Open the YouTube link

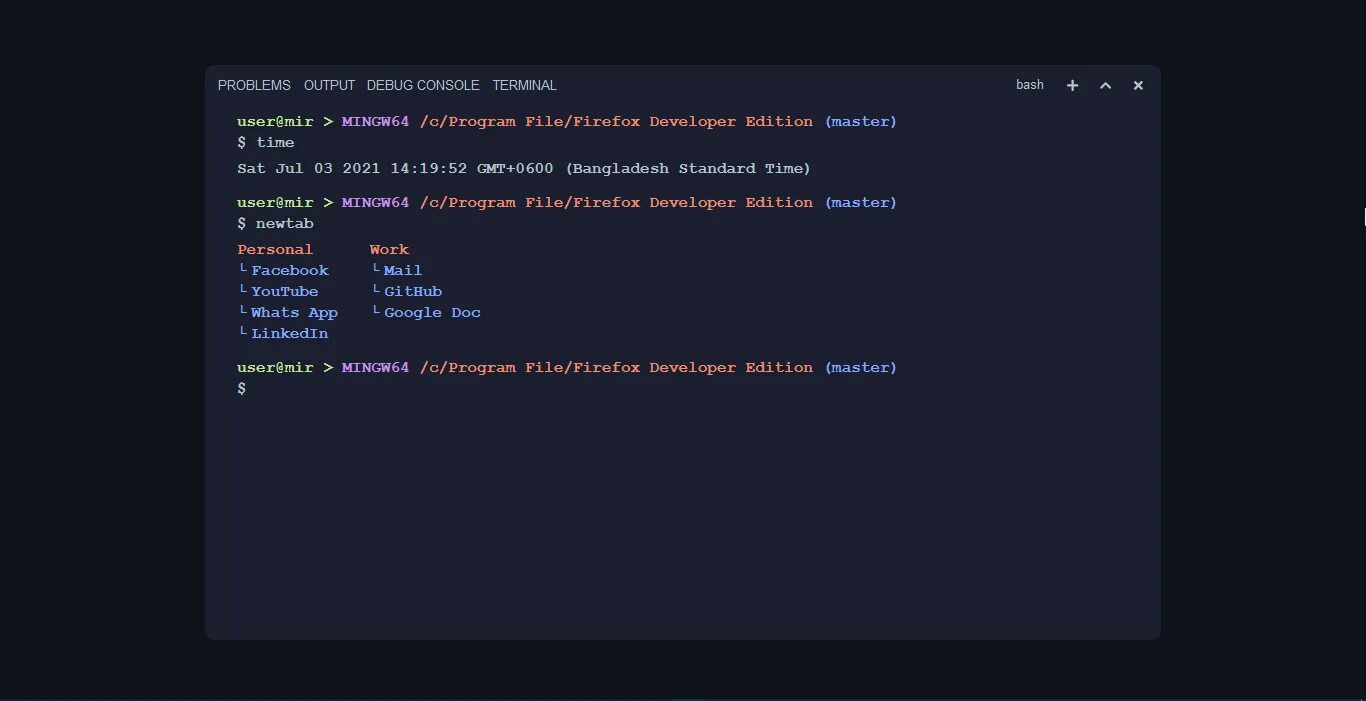285,291
